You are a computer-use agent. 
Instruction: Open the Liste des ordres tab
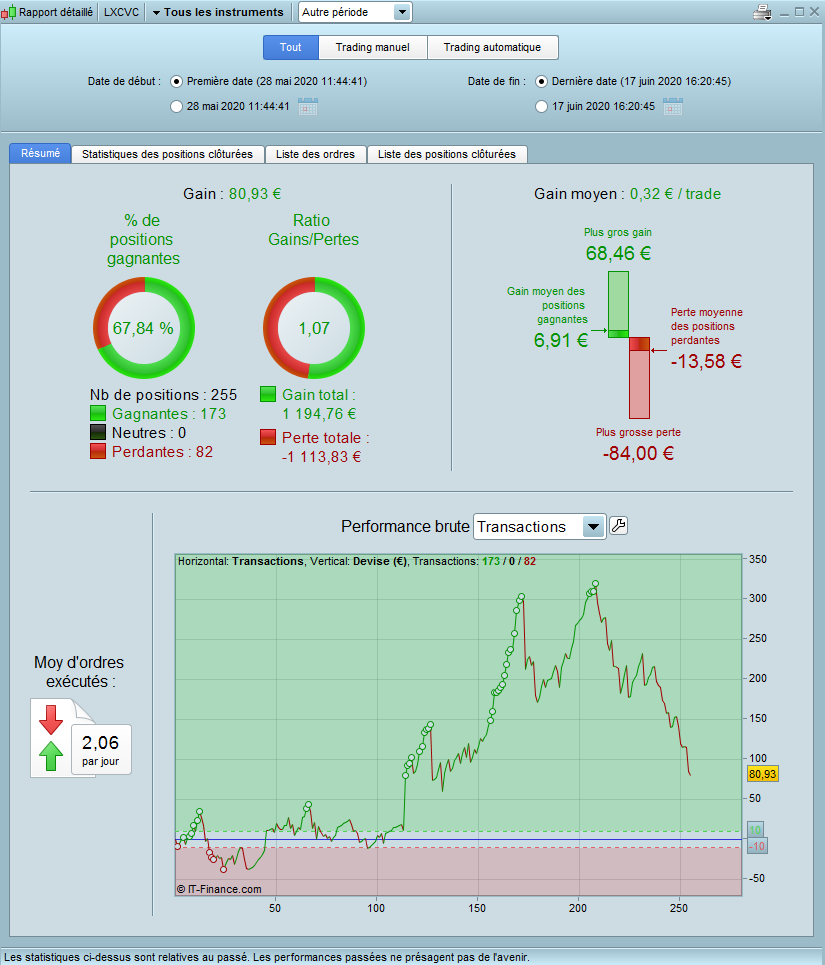point(316,154)
